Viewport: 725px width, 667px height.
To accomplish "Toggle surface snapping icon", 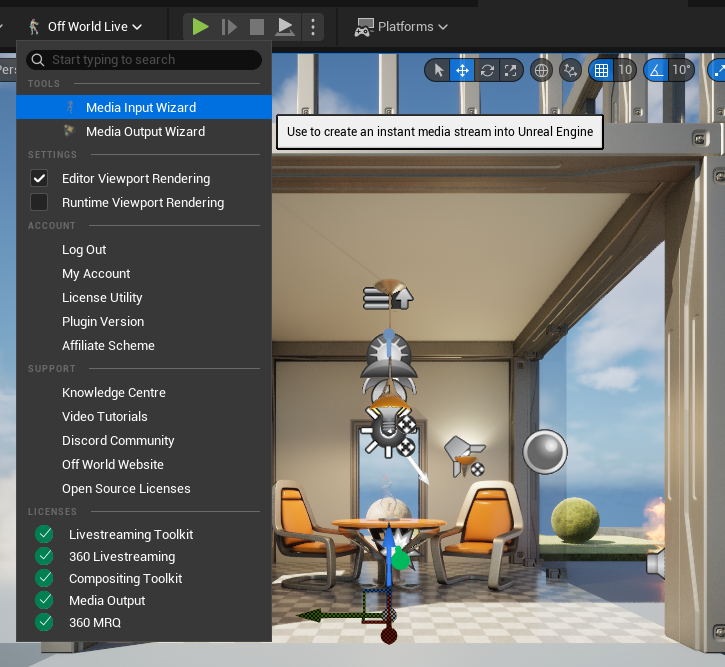I will pos(571,70).
